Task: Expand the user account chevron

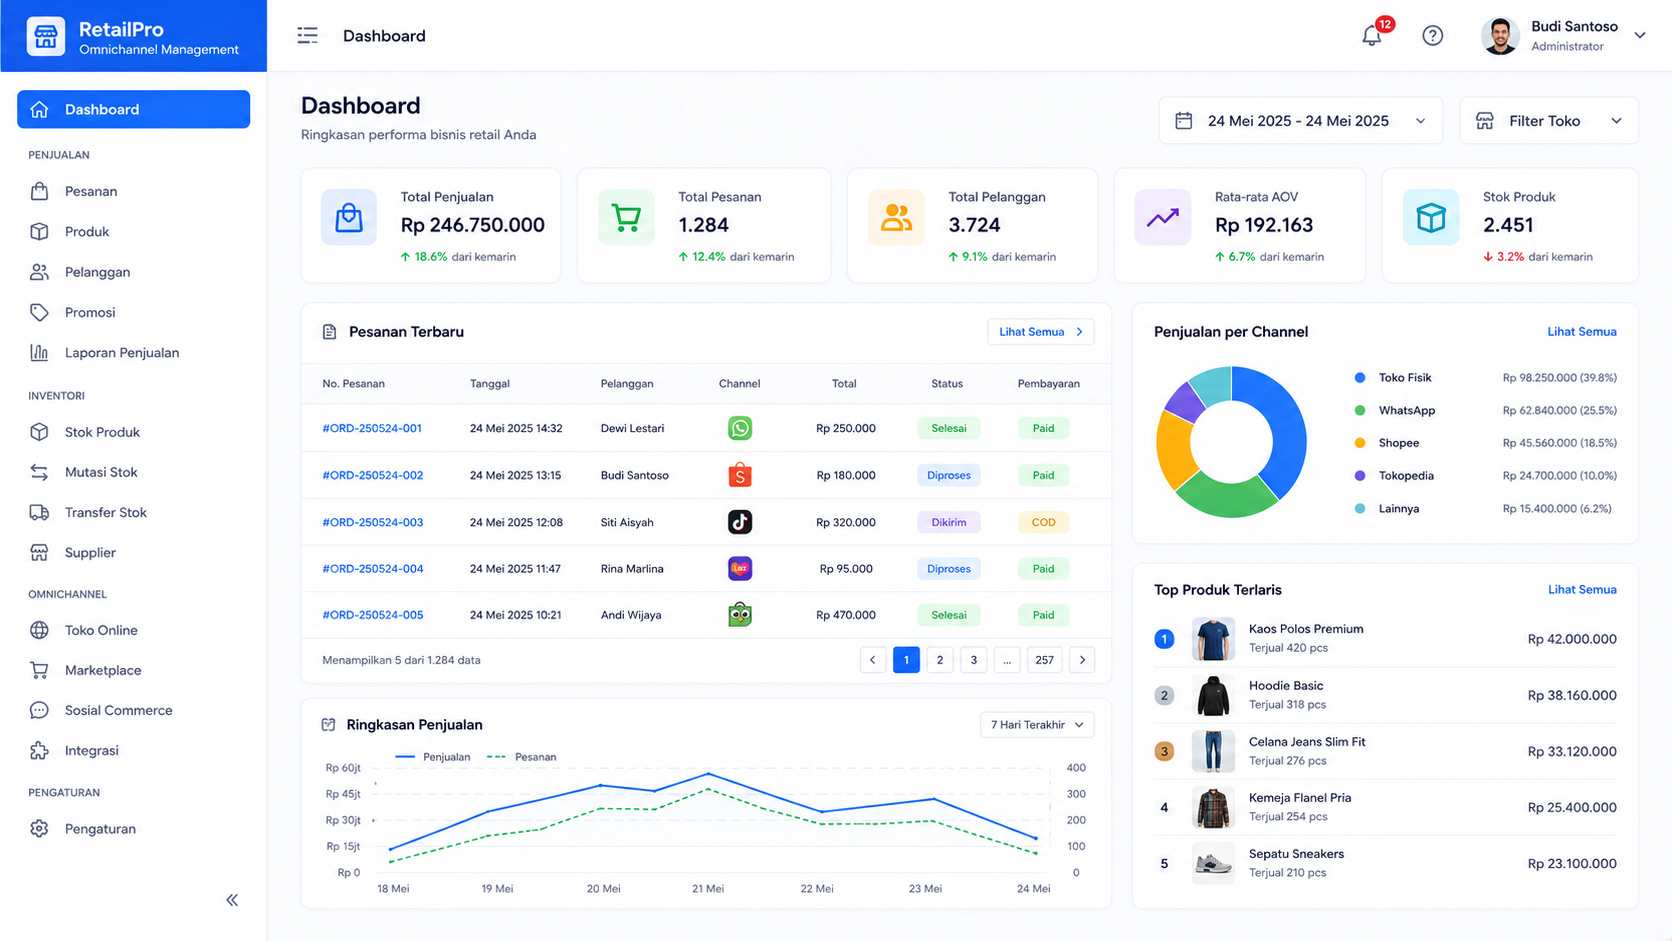Action: click(x=1640, y=35)
